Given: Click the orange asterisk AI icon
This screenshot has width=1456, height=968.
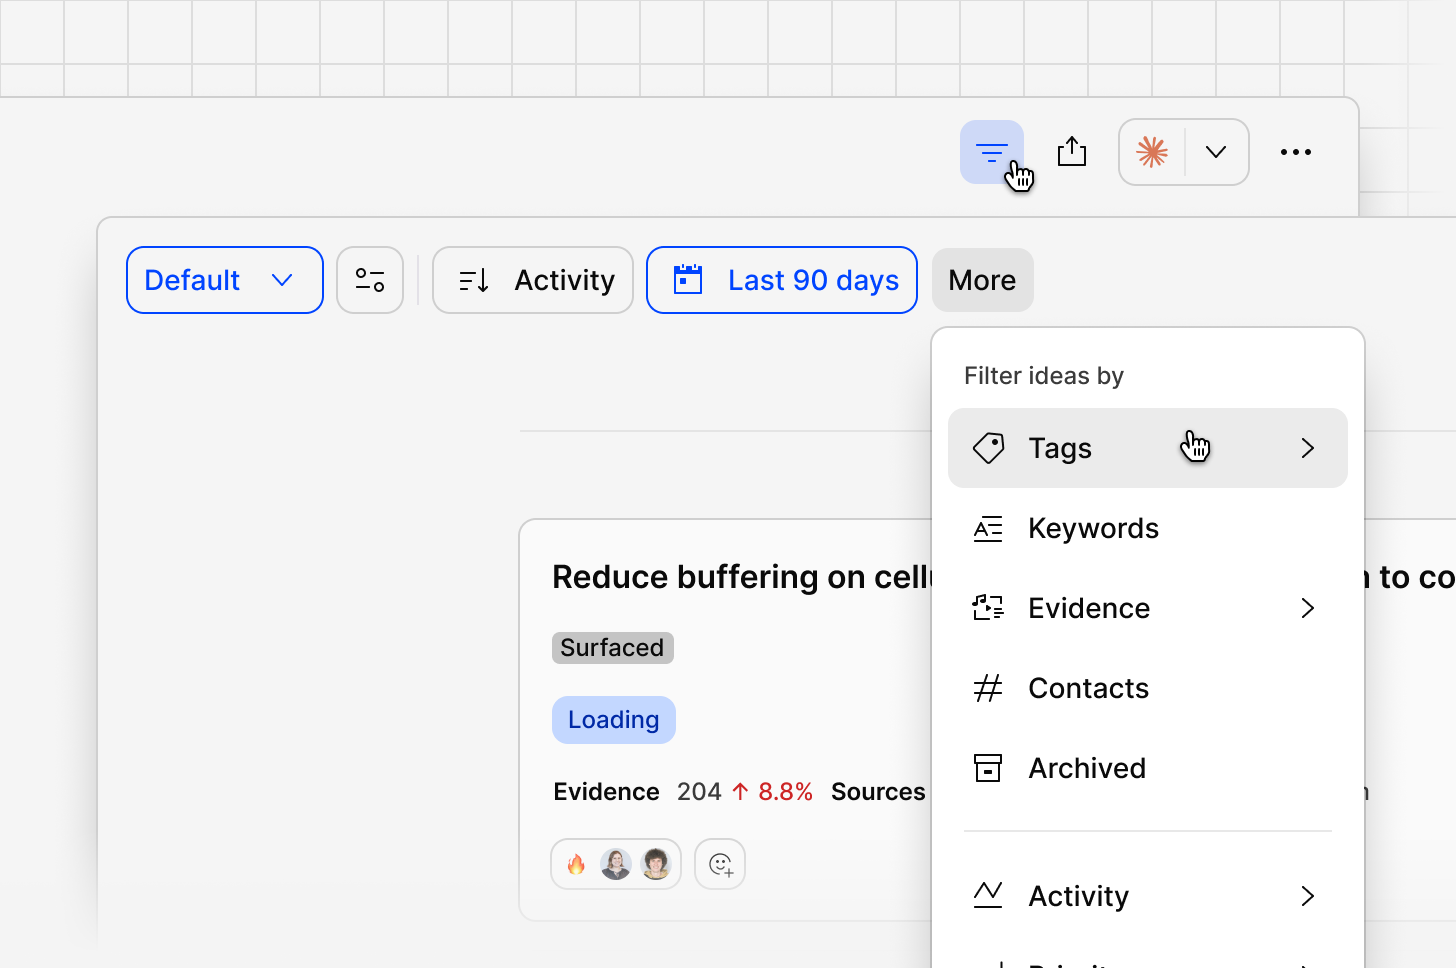Looking at the screenshot, I should [x=1152, y=152].
